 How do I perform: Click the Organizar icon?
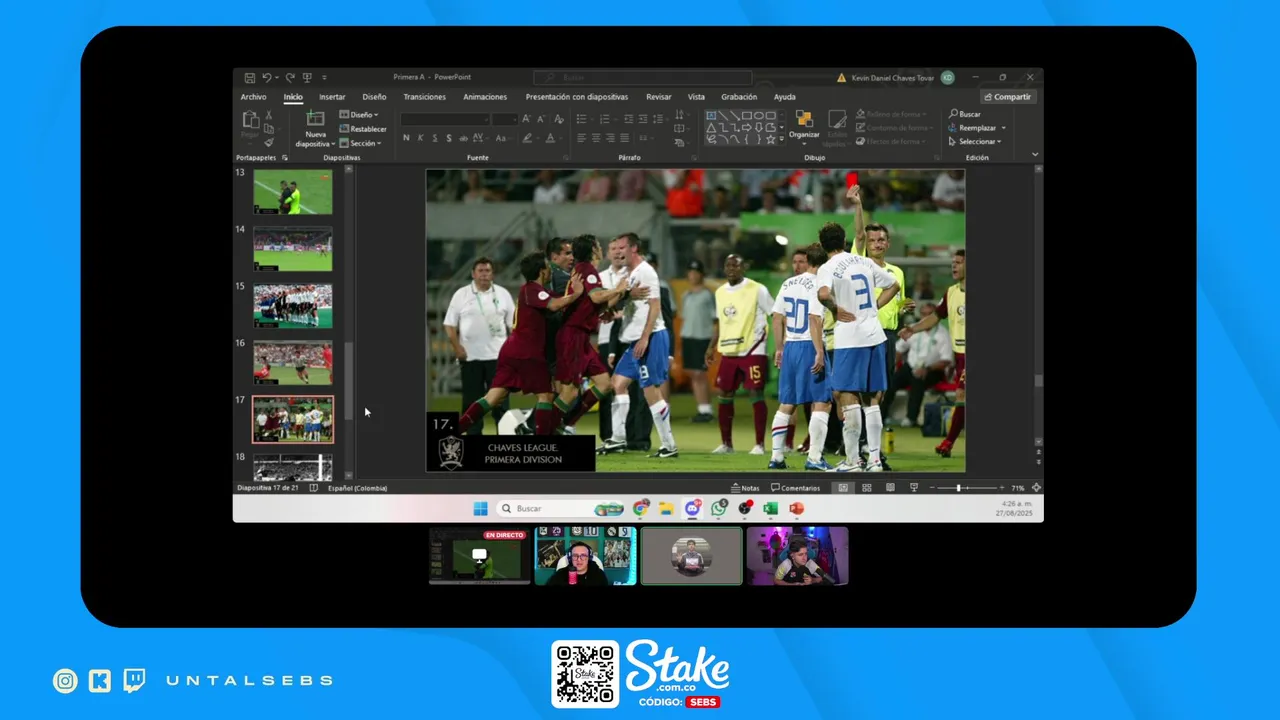pos(804,120)
